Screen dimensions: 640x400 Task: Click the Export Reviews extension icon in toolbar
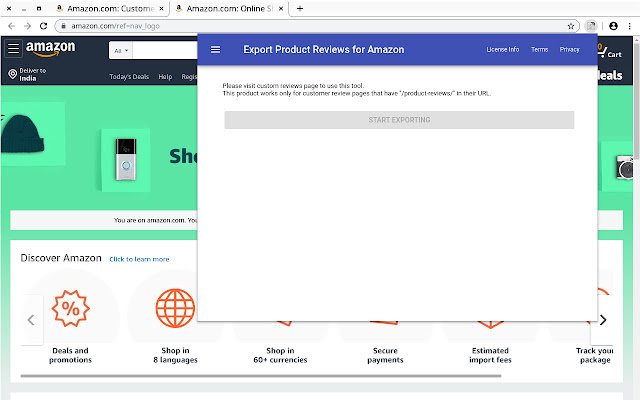pyautogui.click(x=591, y=26)
